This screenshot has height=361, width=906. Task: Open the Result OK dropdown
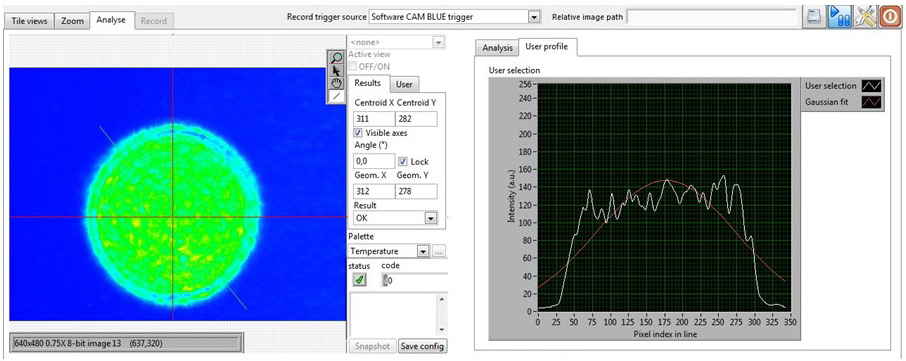click(395, 218)
